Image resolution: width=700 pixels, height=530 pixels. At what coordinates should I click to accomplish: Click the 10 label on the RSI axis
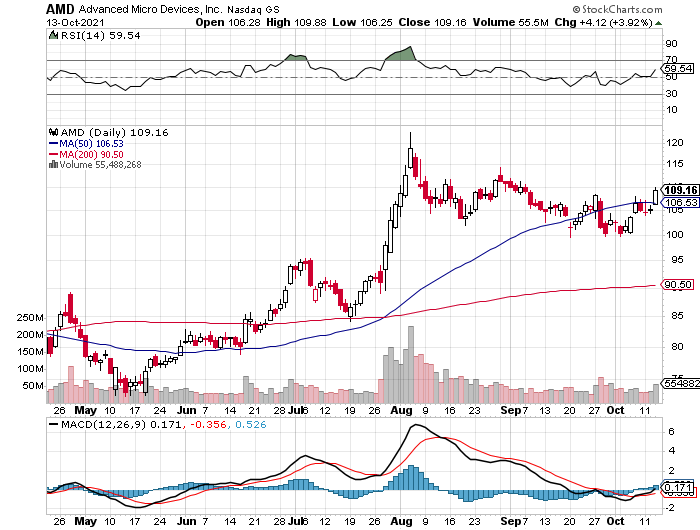click(x=671, y=110)
